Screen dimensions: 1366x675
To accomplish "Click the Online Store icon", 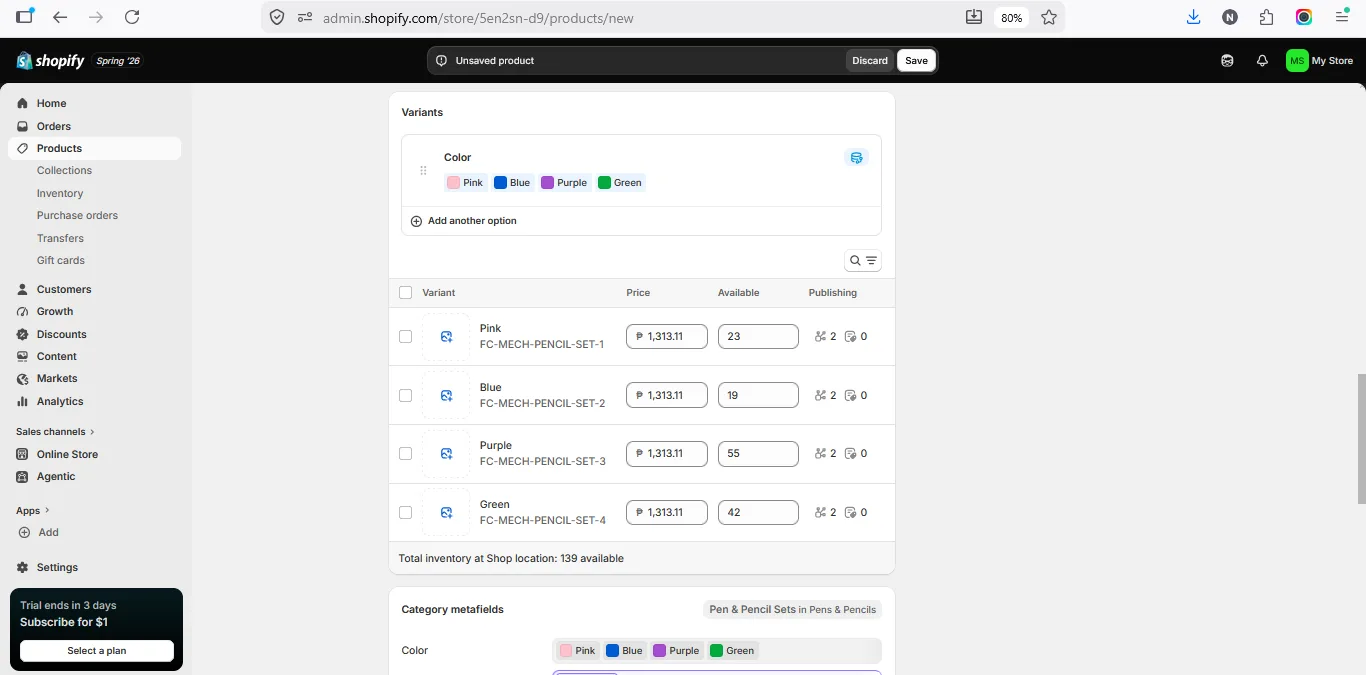I will pos(23,454).
